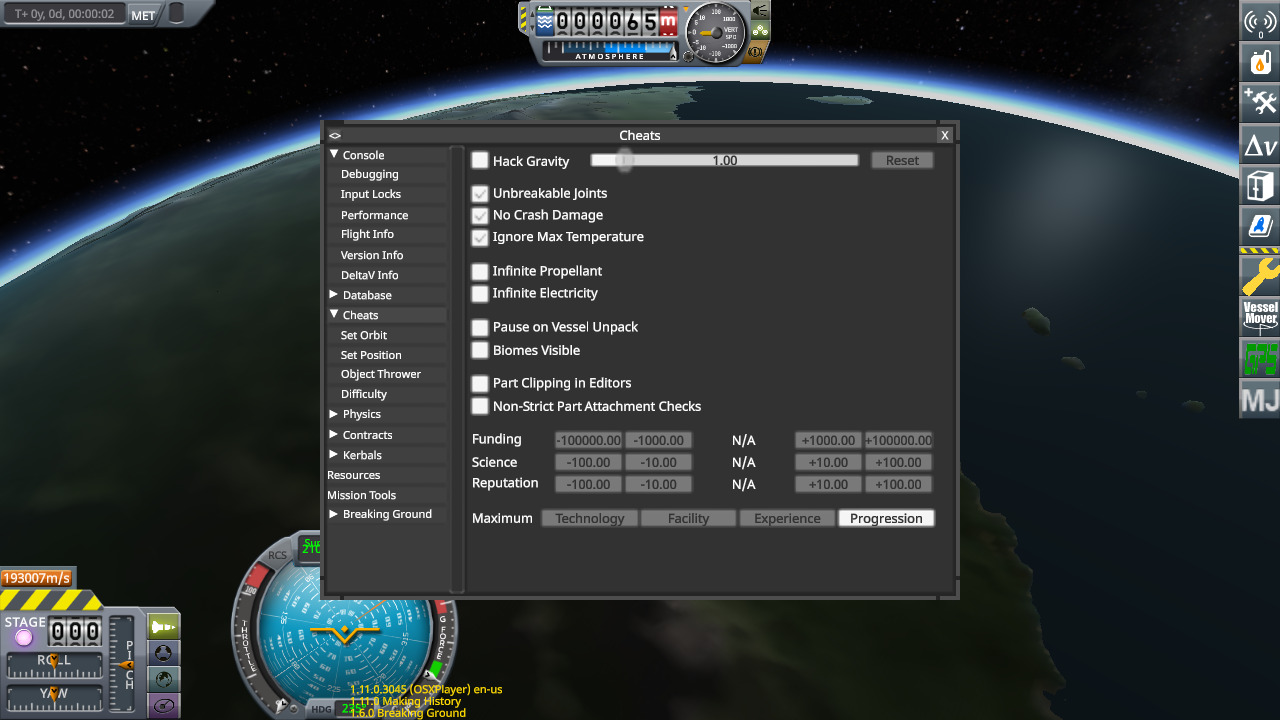
Task: Toggle the Ignore Max Temperature checkbox
Action: [x=480, y=237]
